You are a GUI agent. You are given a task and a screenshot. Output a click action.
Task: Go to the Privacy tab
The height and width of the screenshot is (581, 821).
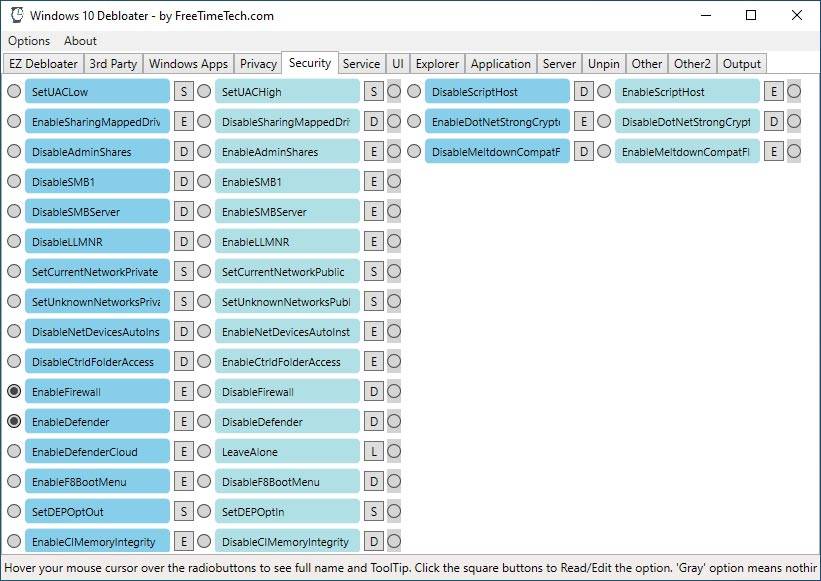click(x=258, y=64)
